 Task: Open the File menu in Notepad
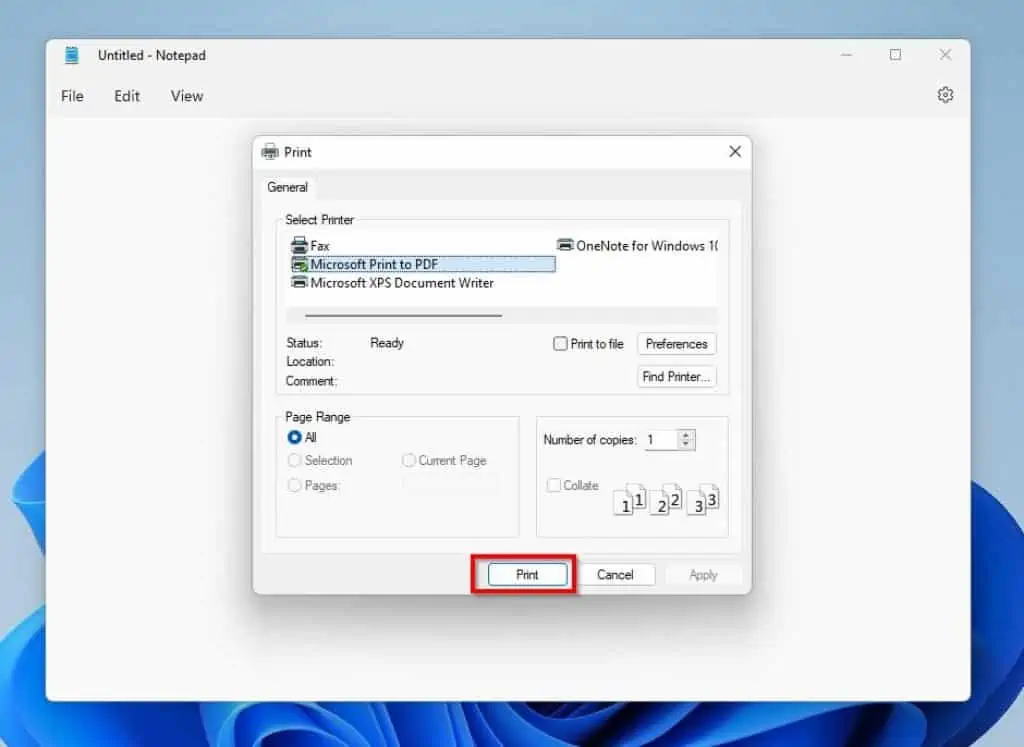72,96
